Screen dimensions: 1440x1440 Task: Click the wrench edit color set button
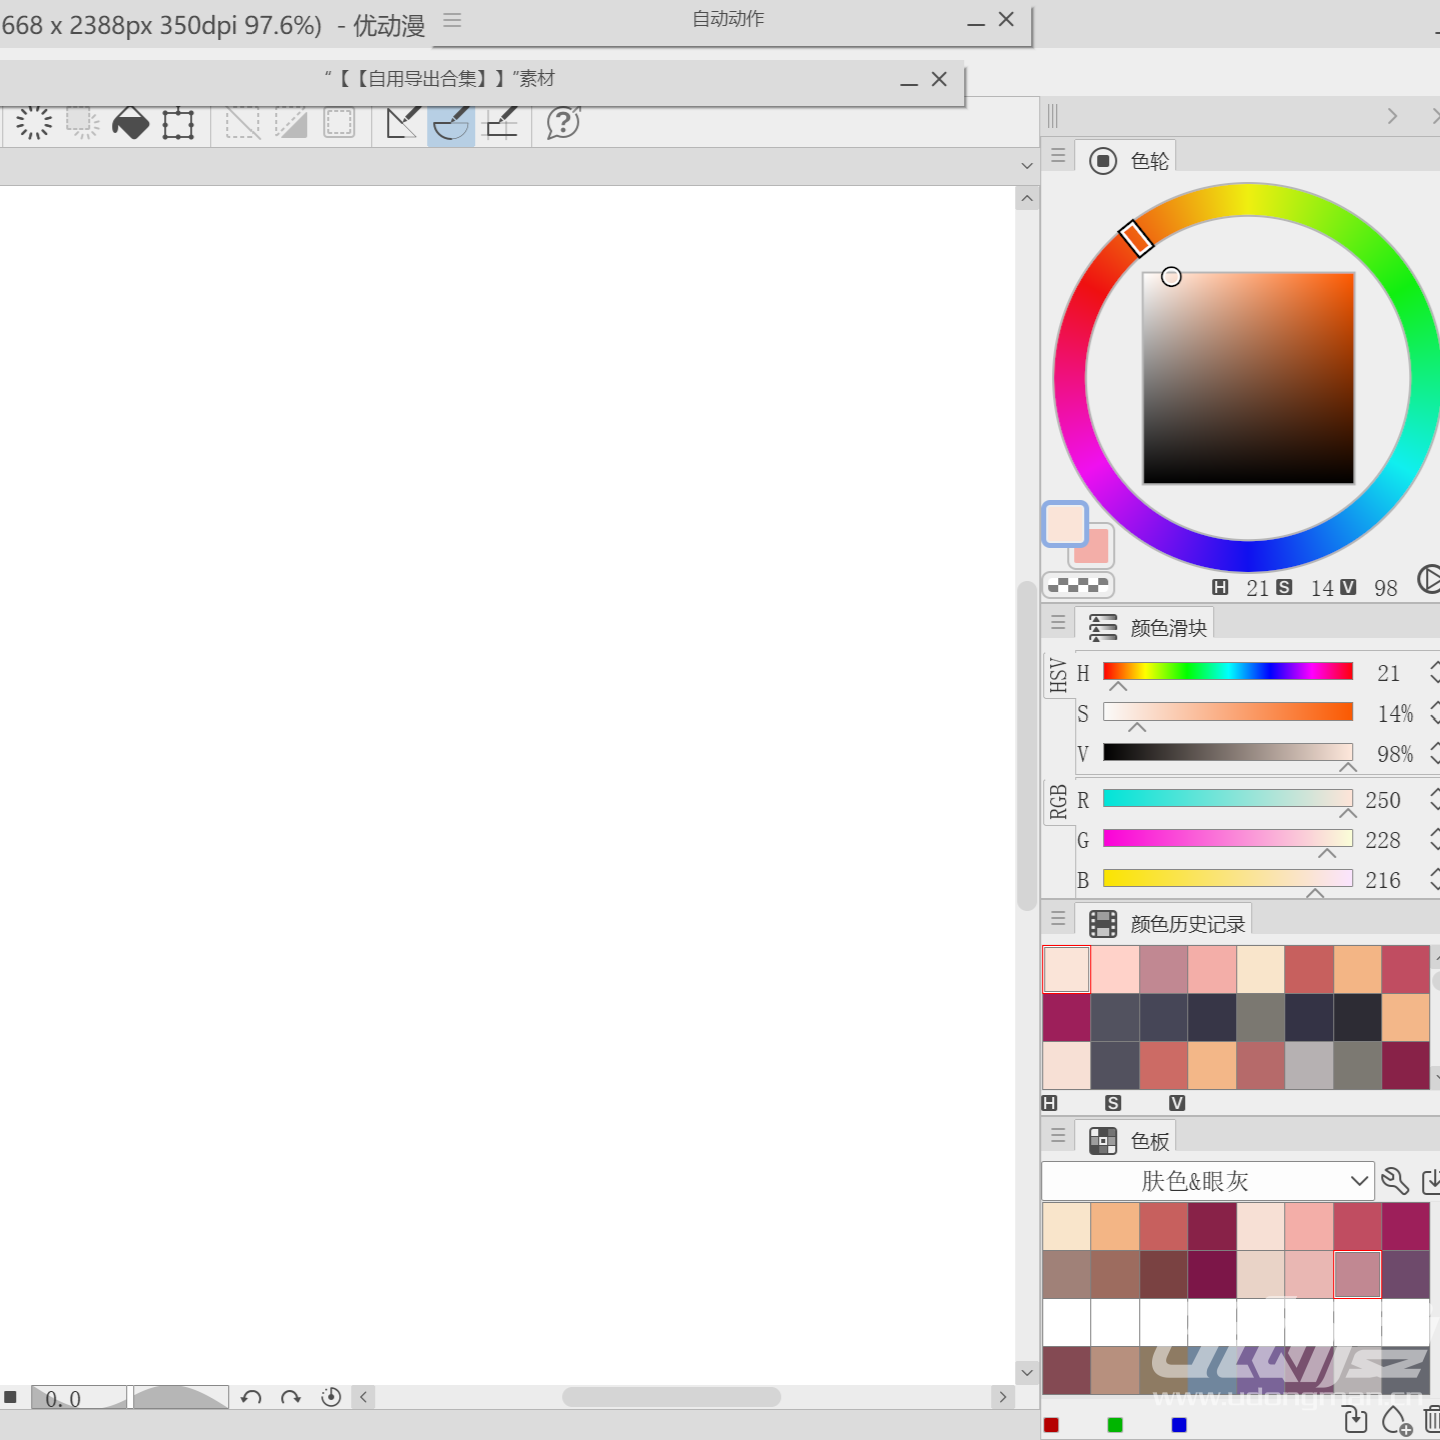[1395, 1181]
